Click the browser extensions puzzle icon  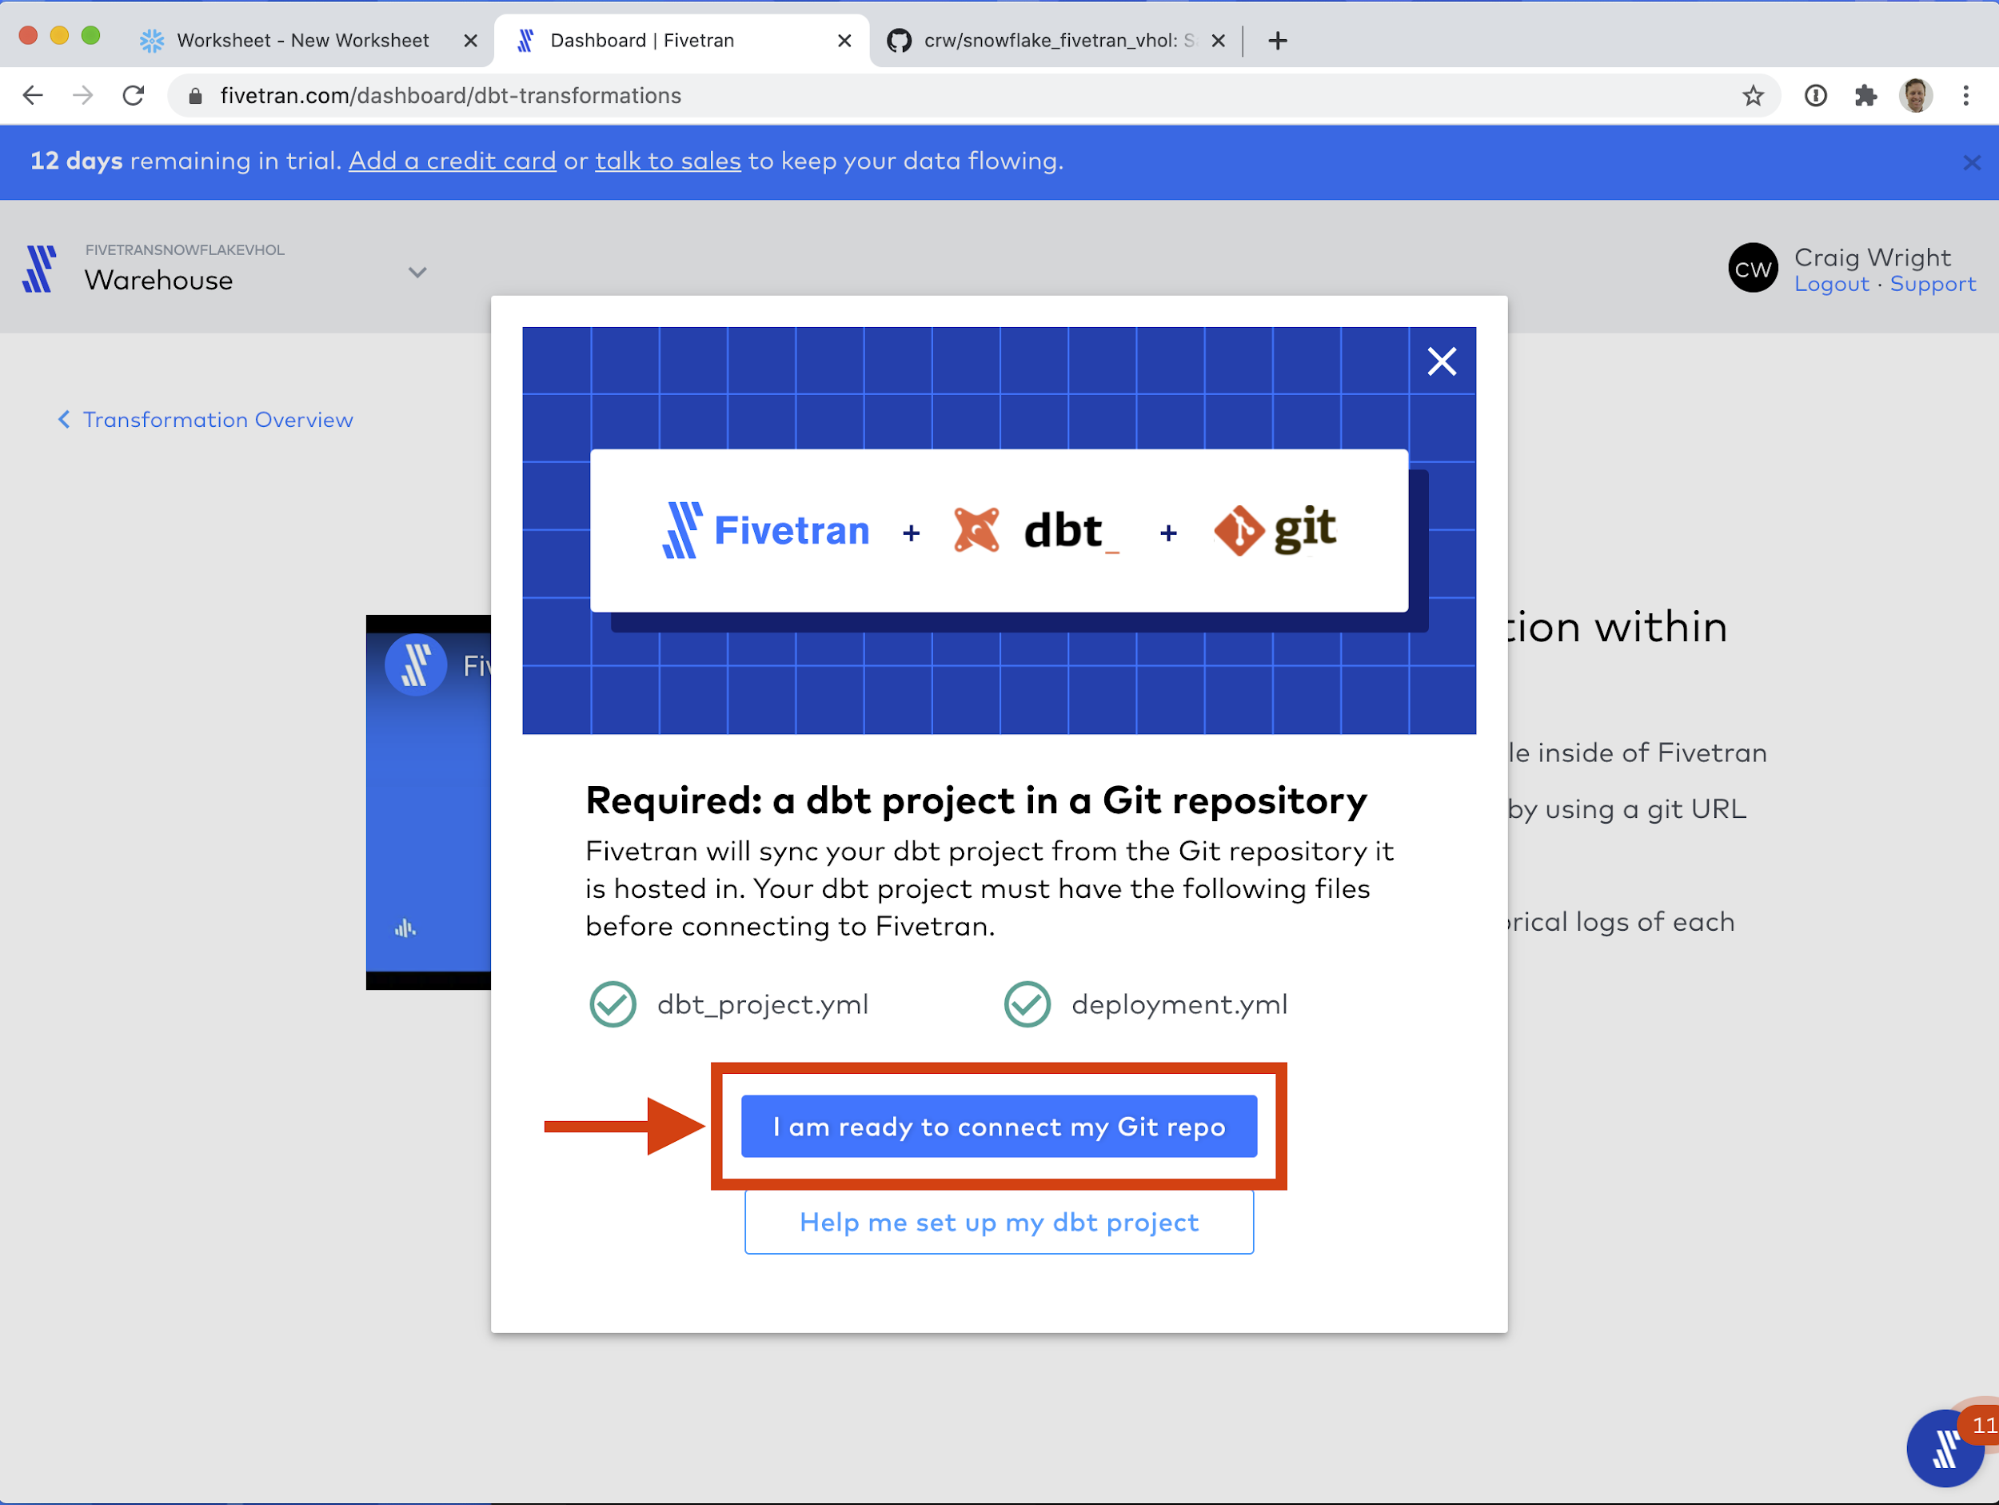pos(1865,96)
